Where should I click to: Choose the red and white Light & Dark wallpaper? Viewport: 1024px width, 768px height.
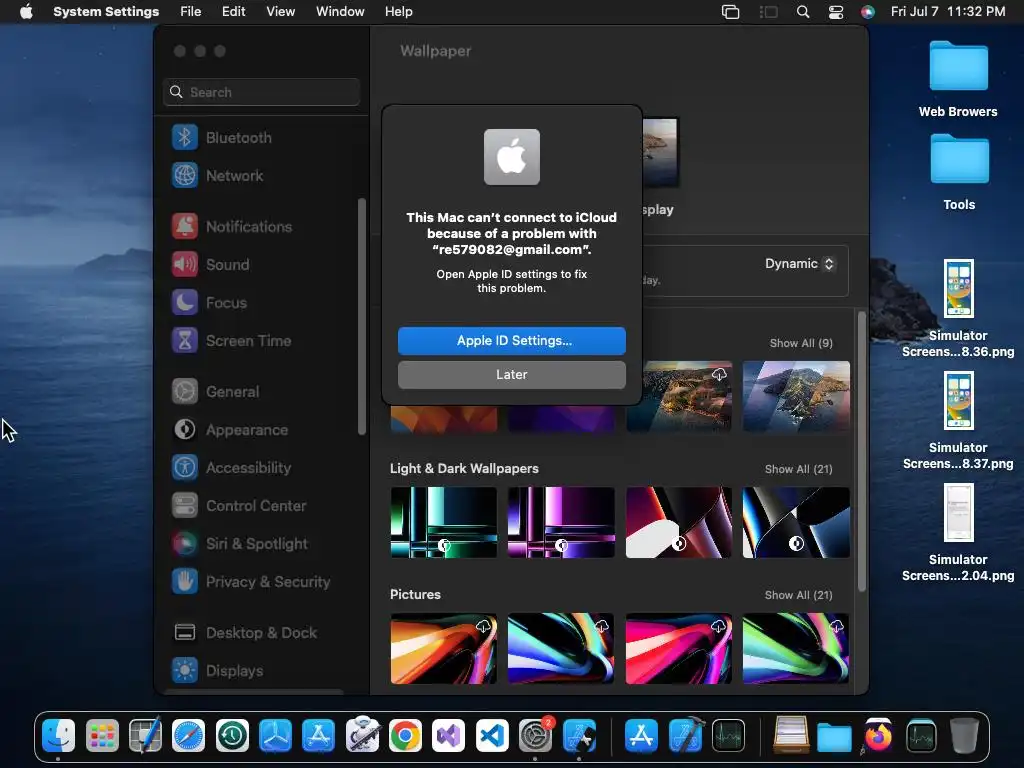click(x=679, y=522)
